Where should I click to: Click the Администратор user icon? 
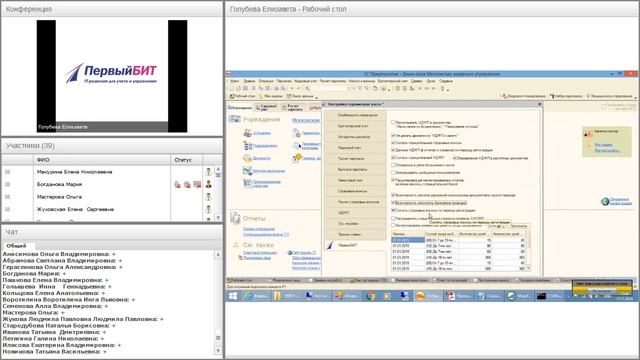coord(588,133)
